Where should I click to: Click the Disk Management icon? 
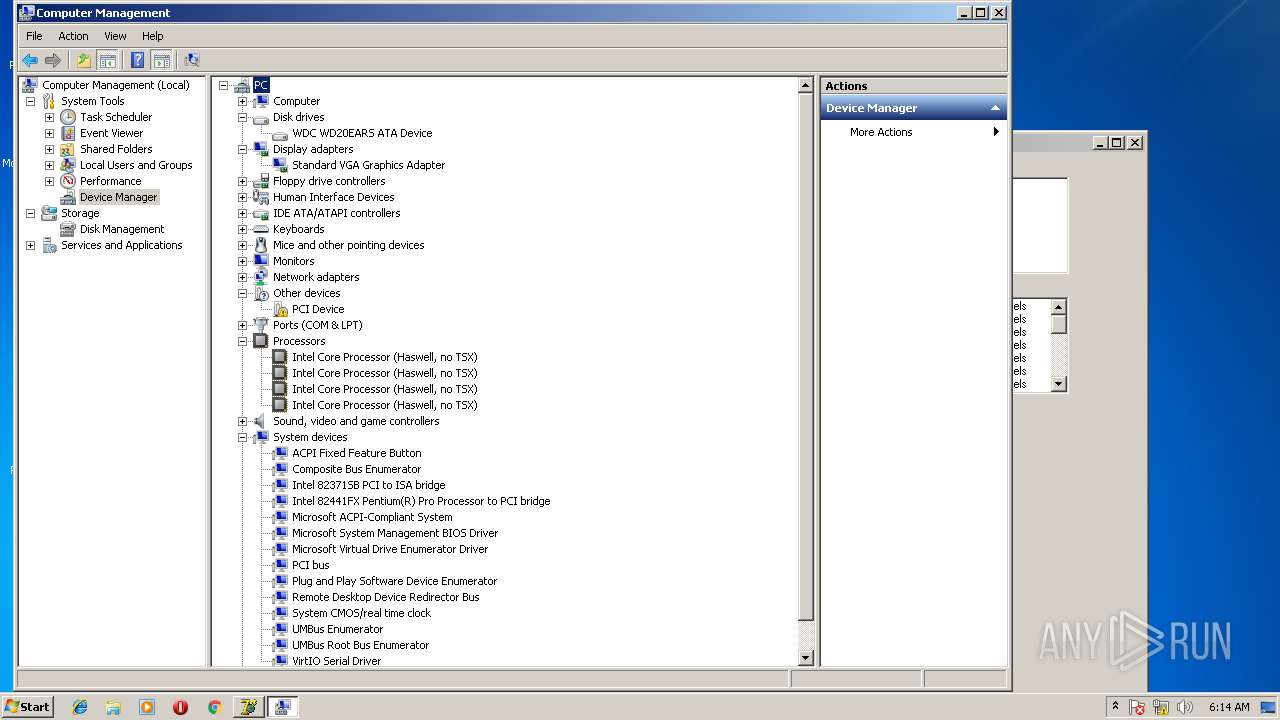tap(68, 229)
